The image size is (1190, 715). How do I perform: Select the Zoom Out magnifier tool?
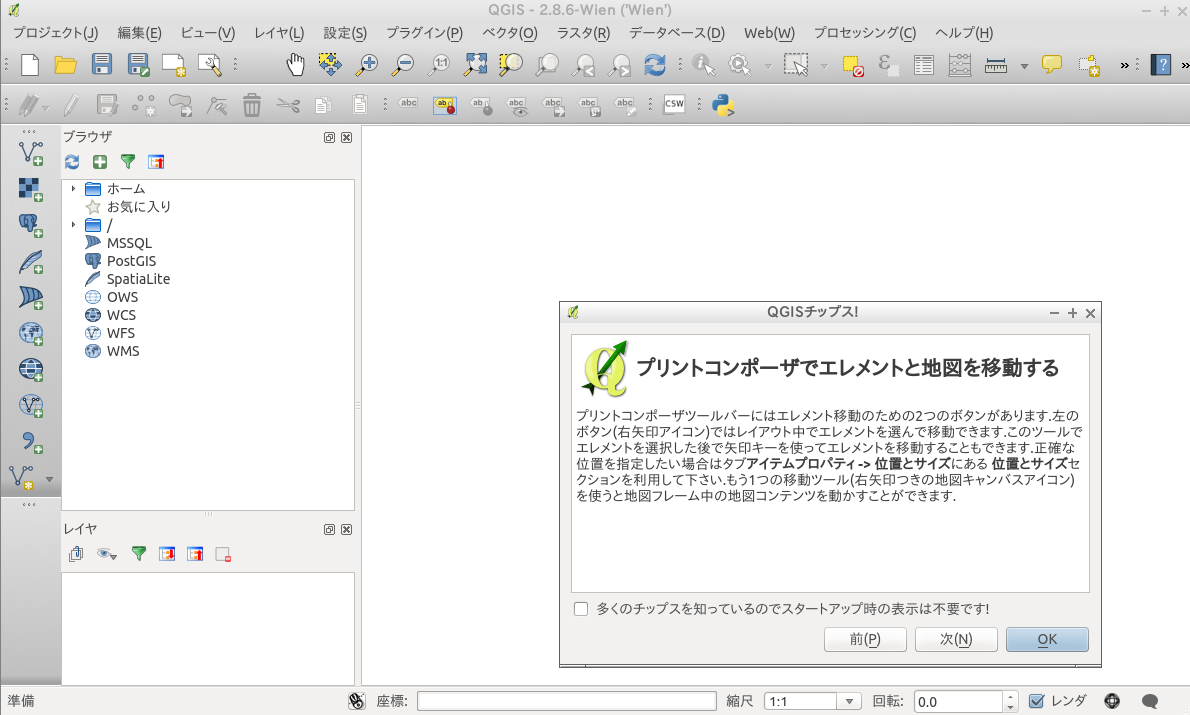(x=403, y=65)
